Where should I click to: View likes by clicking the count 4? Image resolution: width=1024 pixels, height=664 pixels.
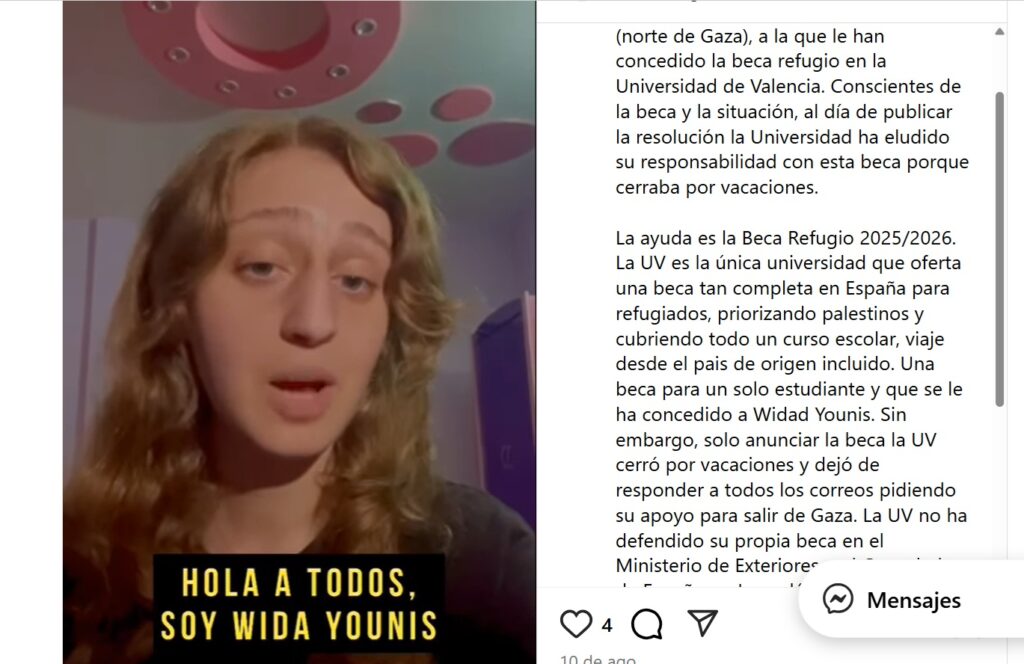pos(607,625)
